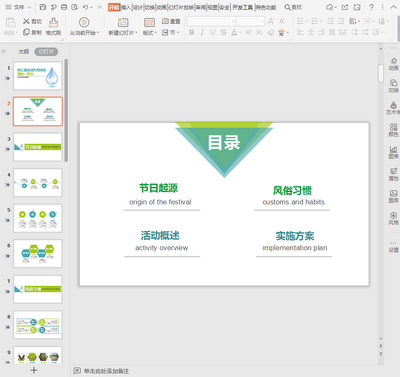The height and width of the screenshot is (377, 400).
Task: Open the Animation (动画) side panel
Action: pos(393,64)
